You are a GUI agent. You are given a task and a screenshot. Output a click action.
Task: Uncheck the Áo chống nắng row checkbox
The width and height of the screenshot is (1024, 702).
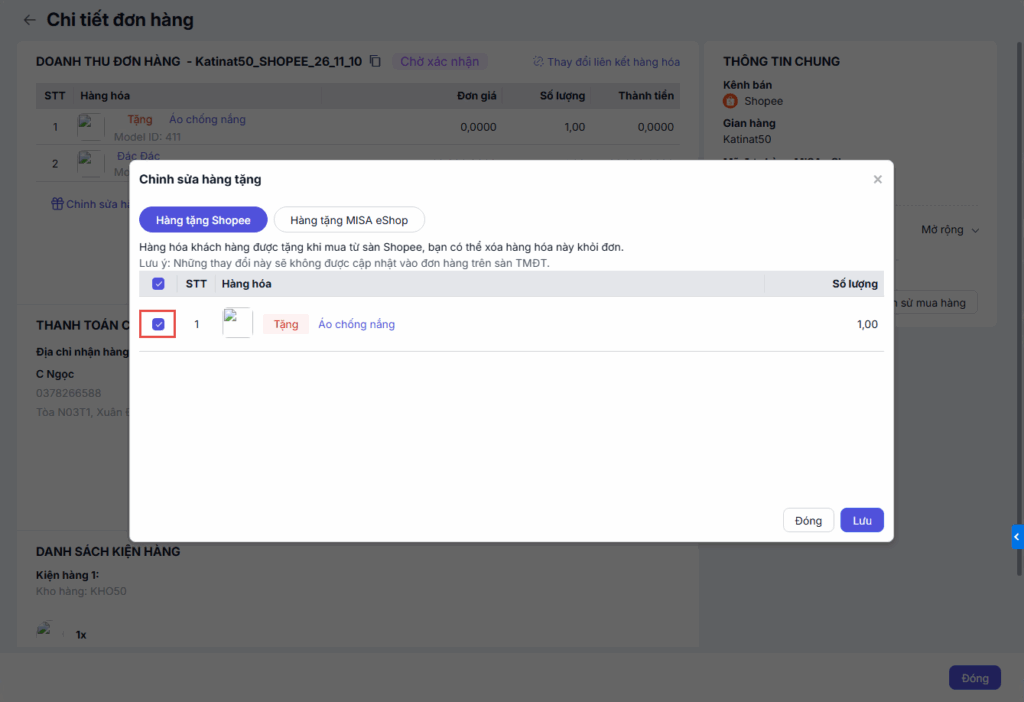coord(158,324)
